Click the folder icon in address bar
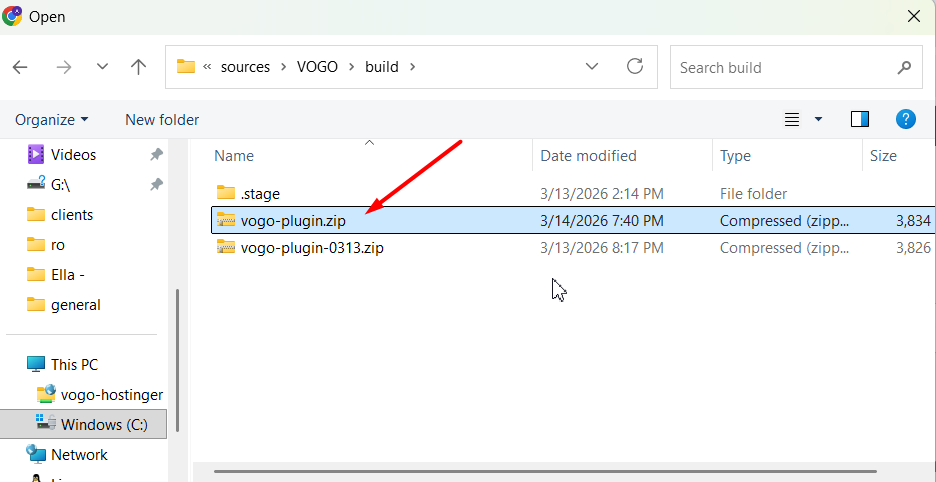 point(186,66)
